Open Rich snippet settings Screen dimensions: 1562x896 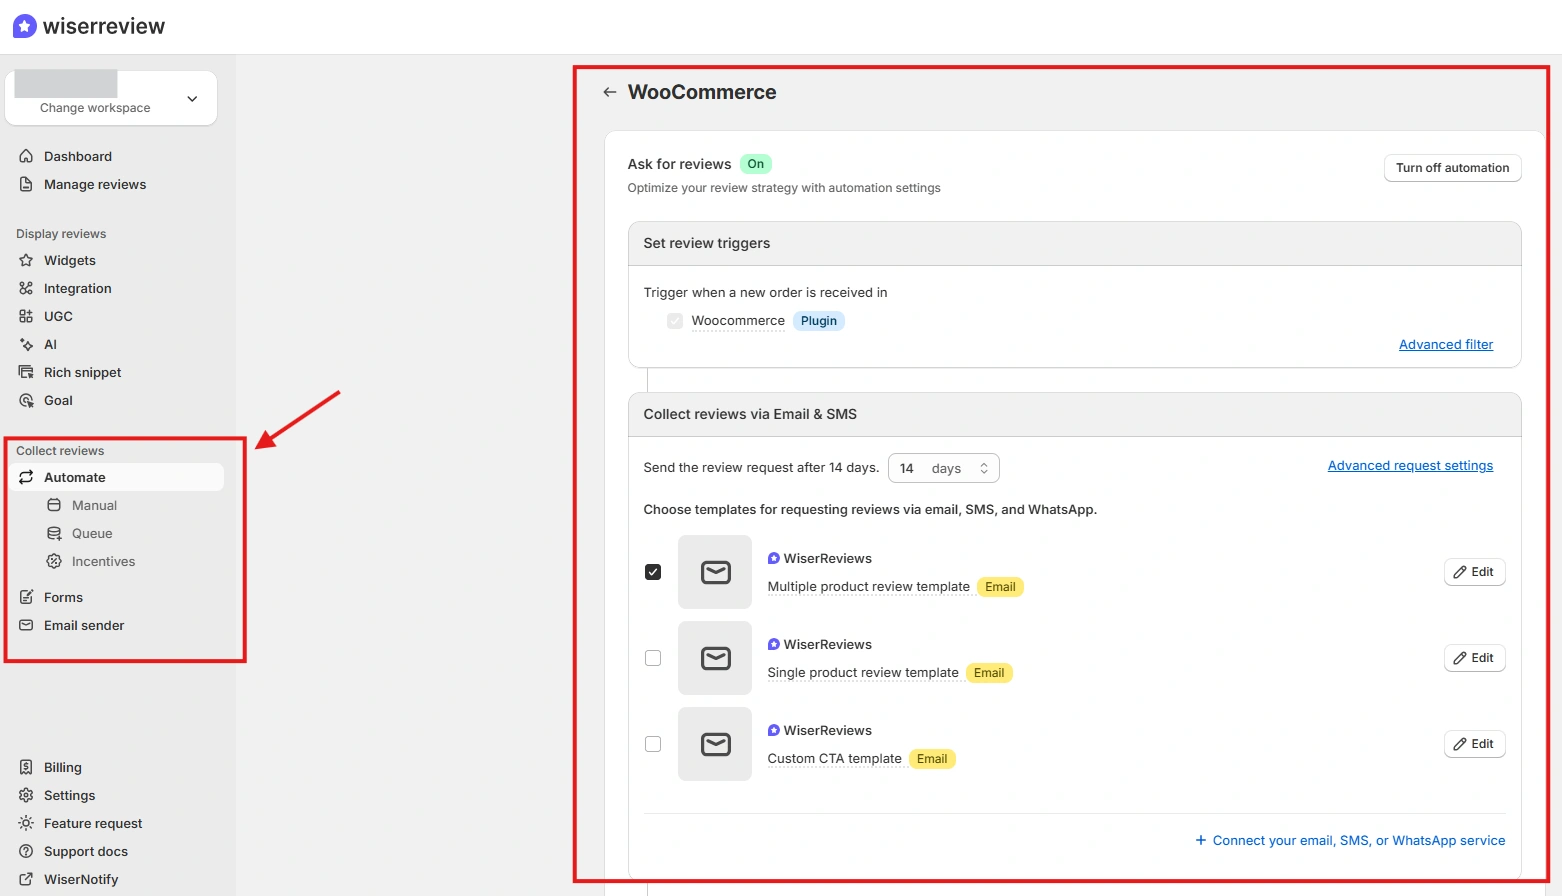pyautogui.click(x=82, y=372)
